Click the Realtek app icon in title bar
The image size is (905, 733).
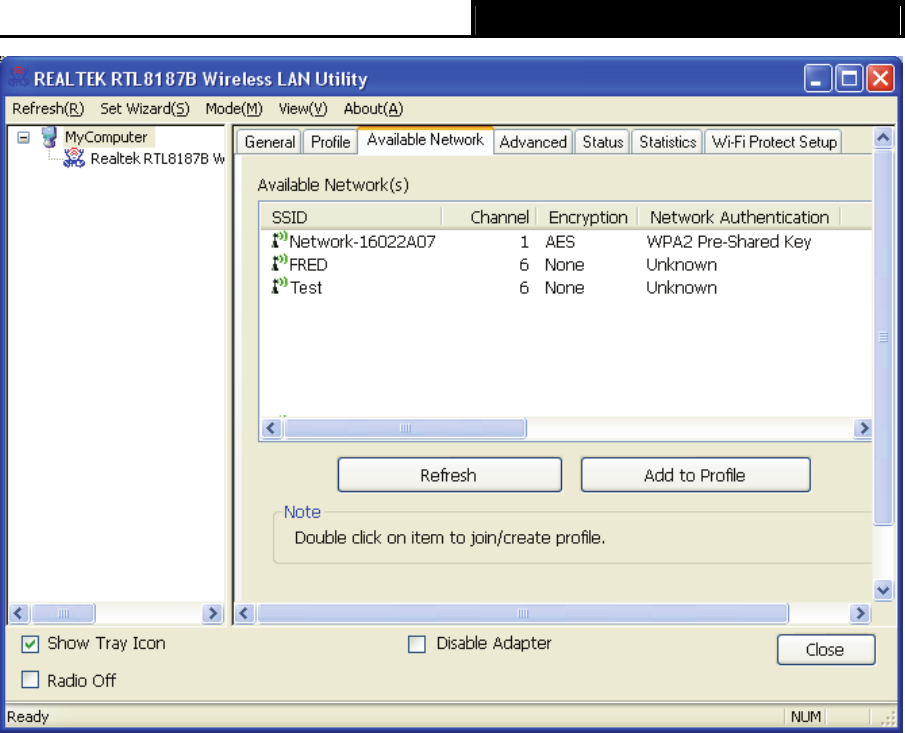[x=18, y=77]
